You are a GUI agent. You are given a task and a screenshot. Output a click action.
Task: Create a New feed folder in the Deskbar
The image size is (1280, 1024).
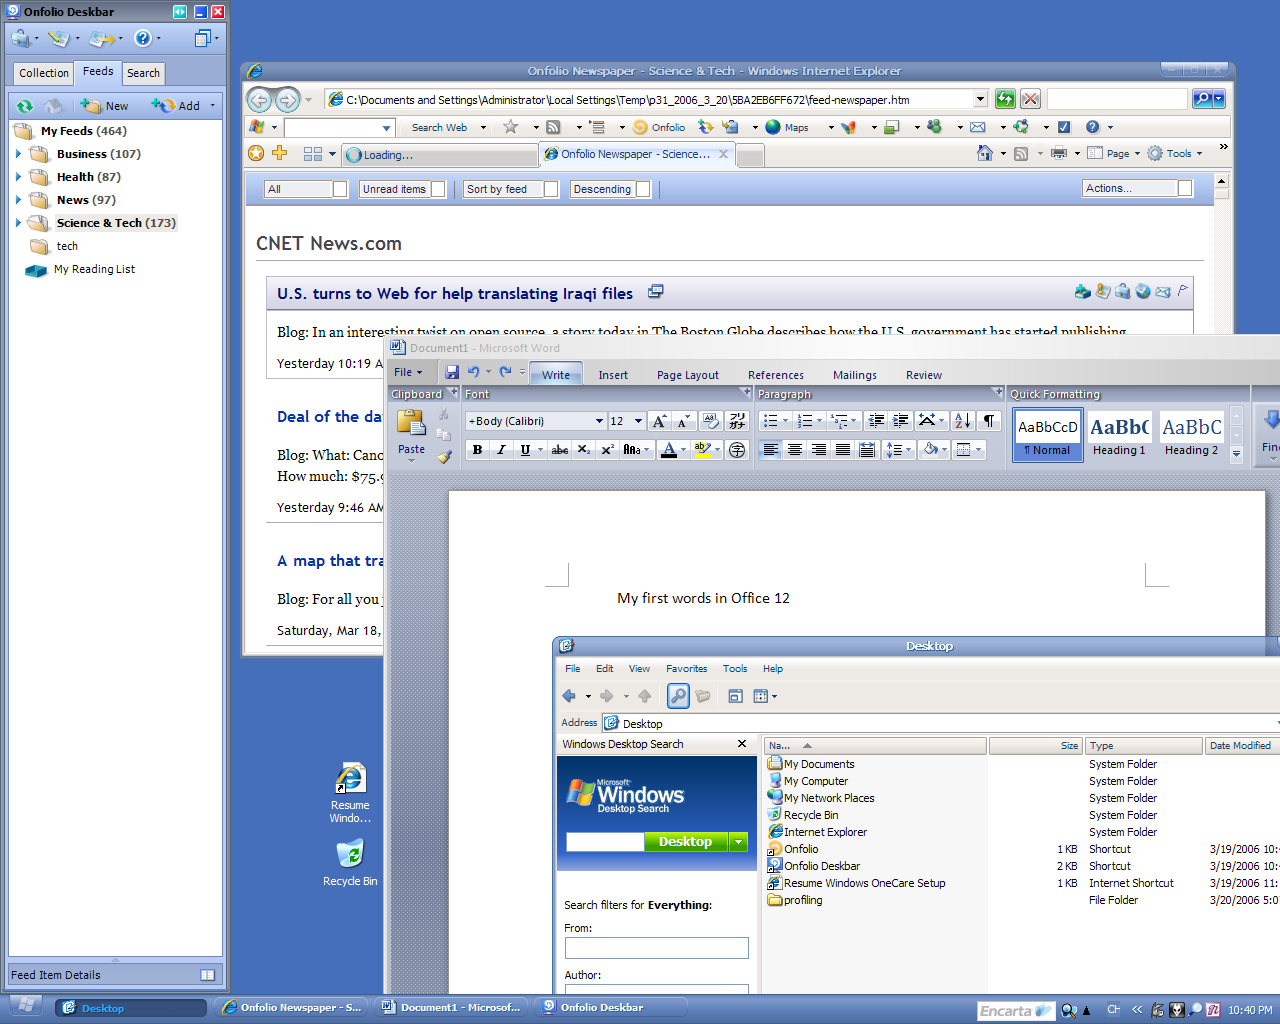pyautogui.click(x=105, y=105)
